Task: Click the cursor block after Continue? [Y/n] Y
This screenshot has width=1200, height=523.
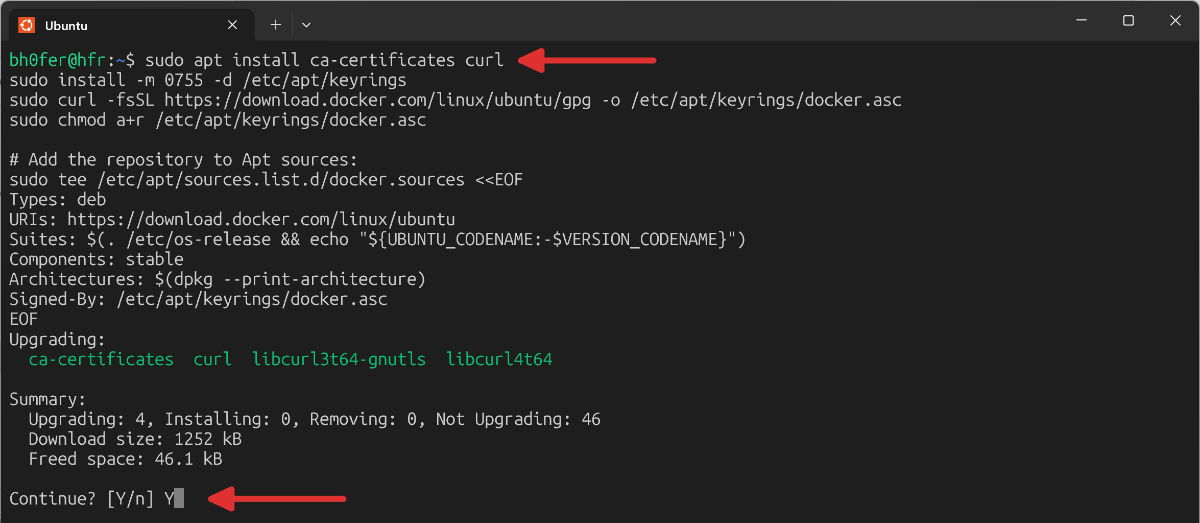Action: 179,498
